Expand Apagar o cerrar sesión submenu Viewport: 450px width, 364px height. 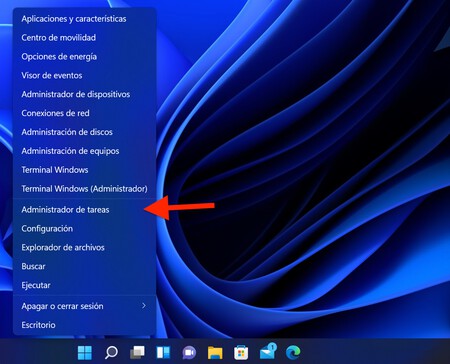coord(84,306)
